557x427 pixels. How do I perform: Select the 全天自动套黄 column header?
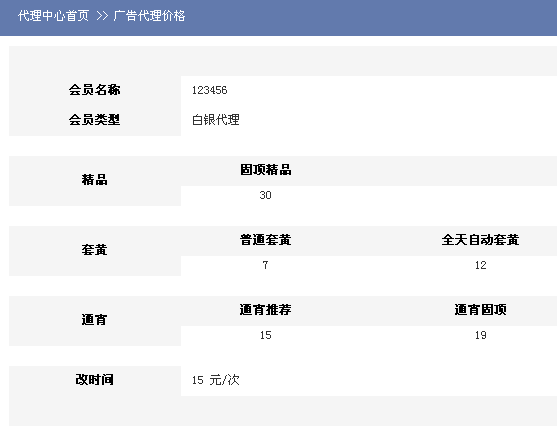(x=480, y=240)
